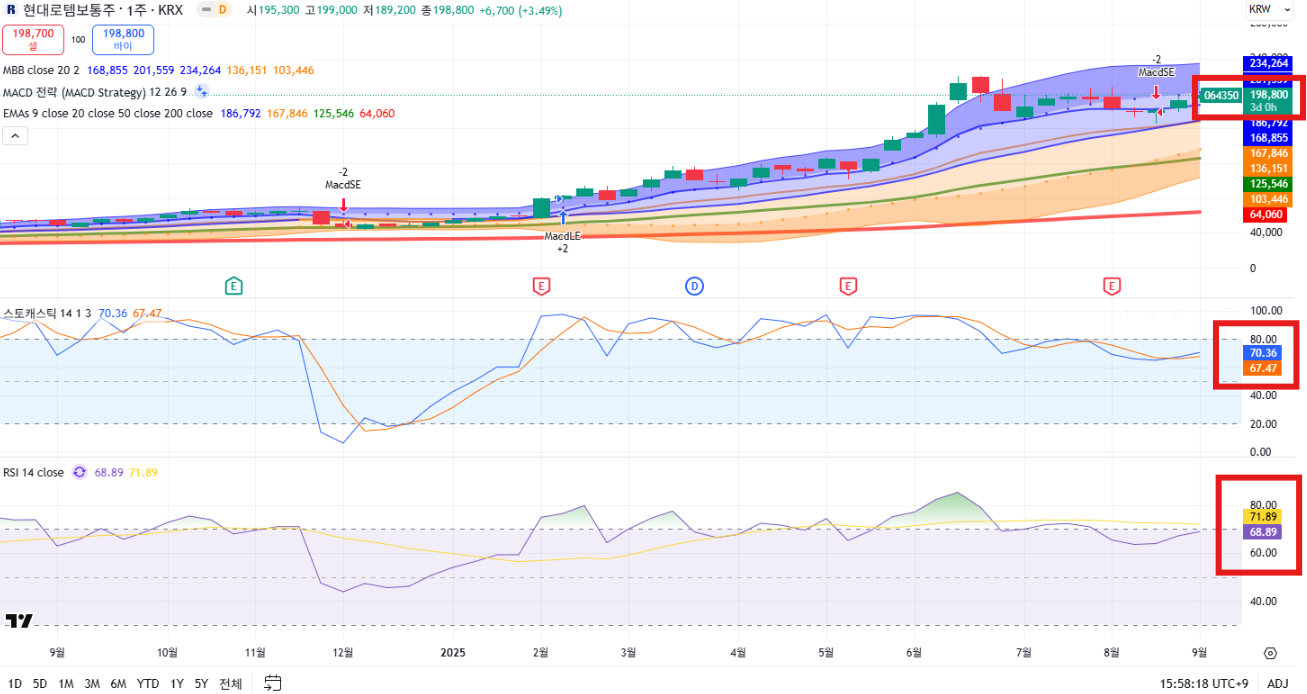Switch to the 1M range
The image size is (1307, 694).
point(66,684)
